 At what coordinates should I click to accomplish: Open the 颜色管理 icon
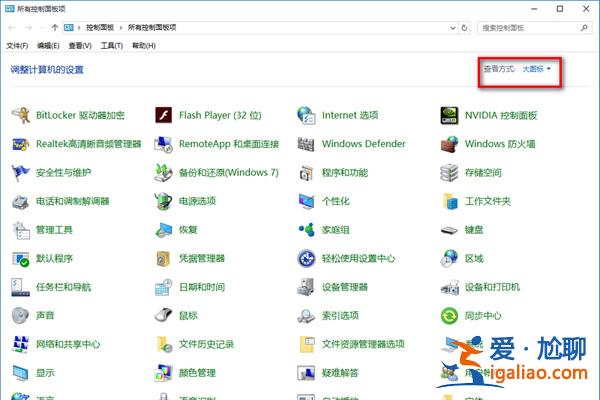pyautogui.click(x=164, y=373)
